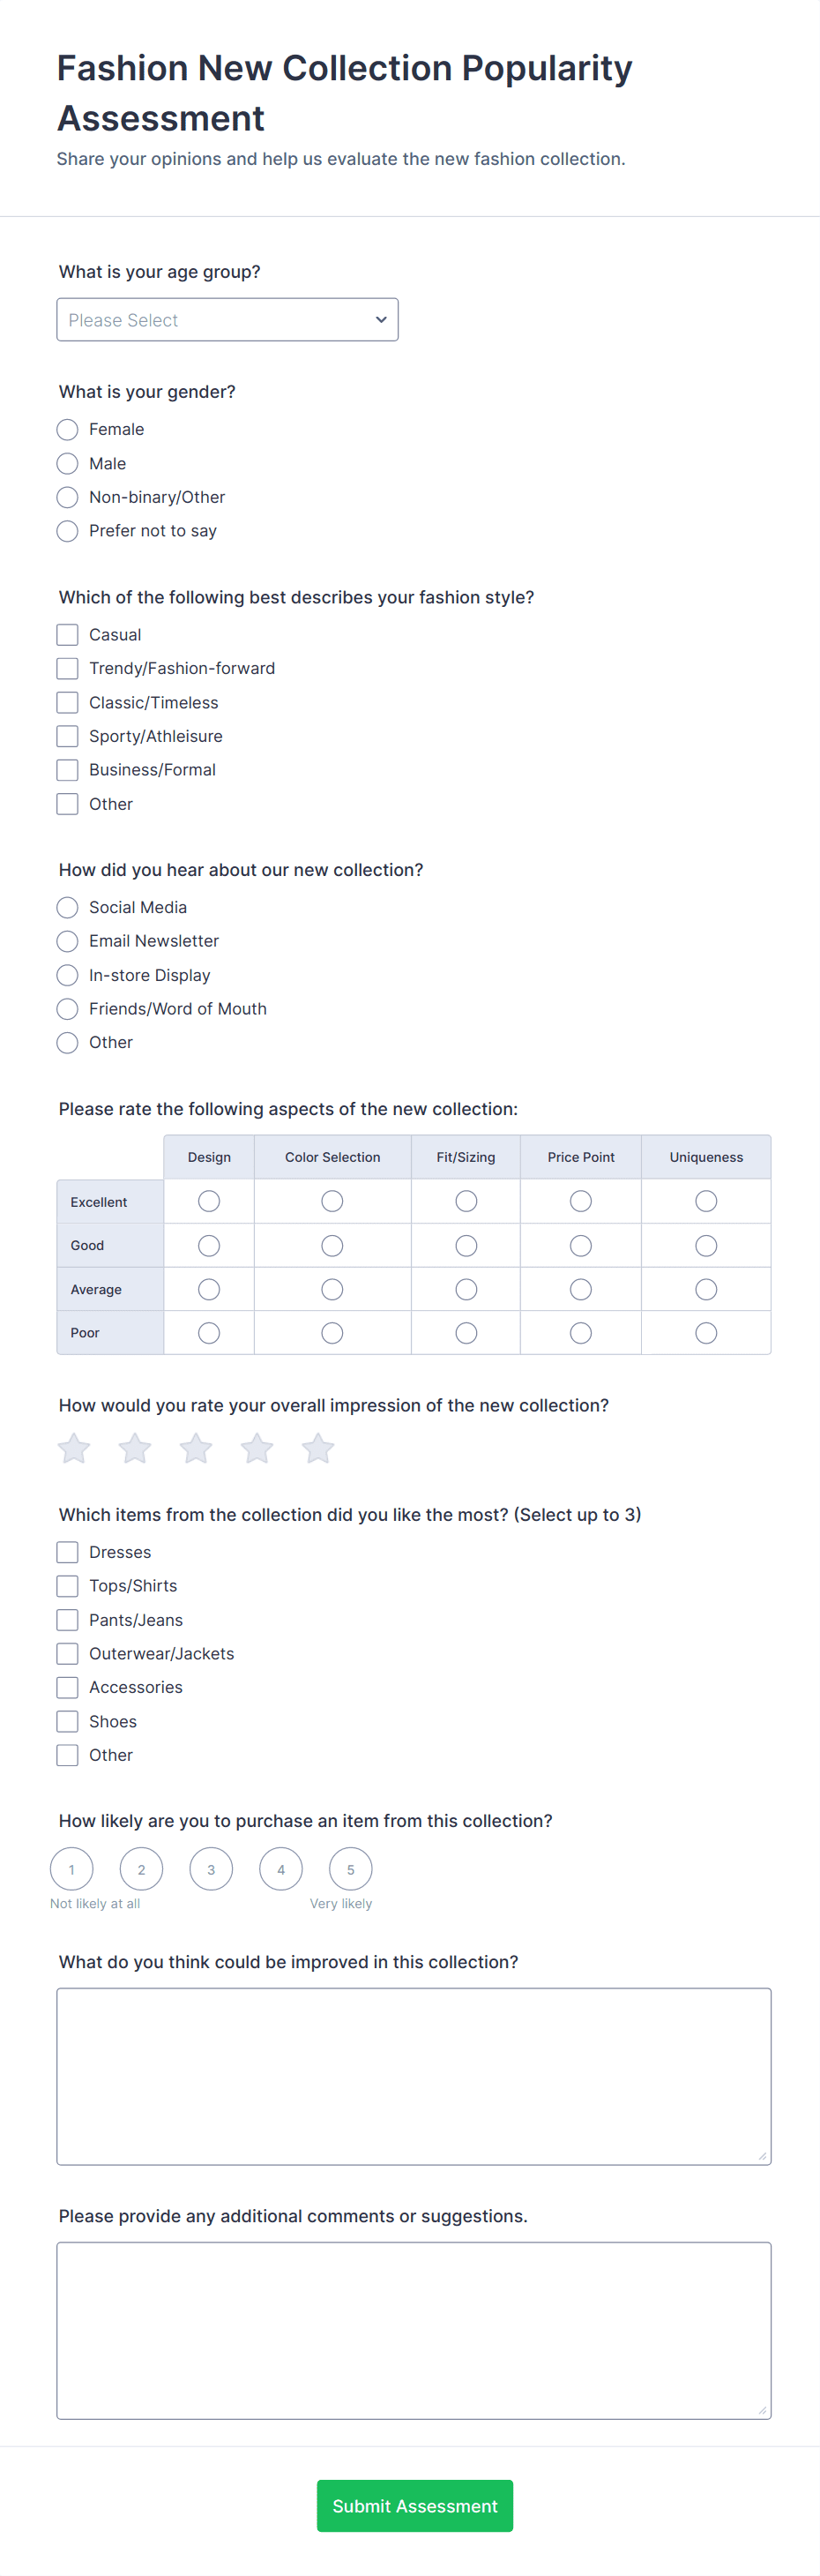Mark Price Point as Average
The height and width of the screenshot is (2576, 820).
[x=581, y=1290]
